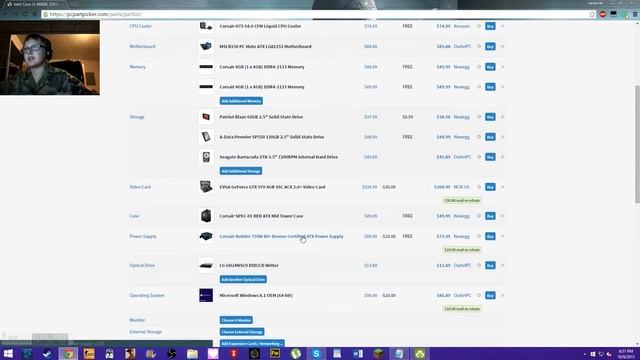Screen dimensions: 640x360
Task: Click the Corsair SPEC-01 case image
Action: pos(206,216)
